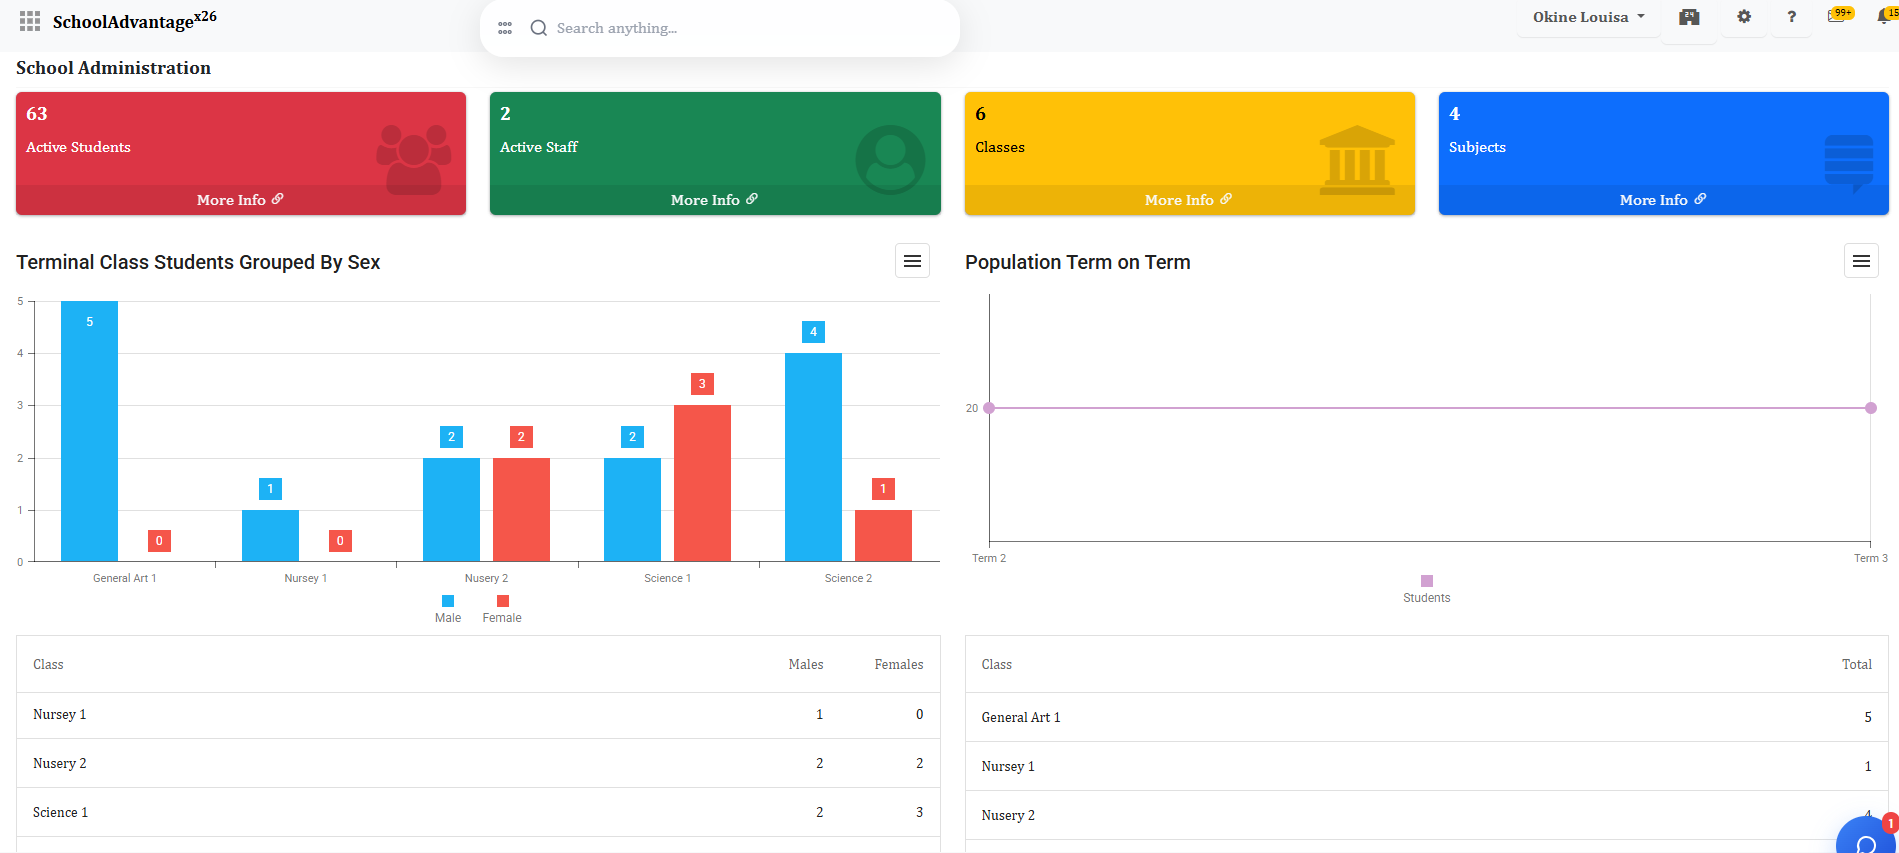Click the Term 3 axis label

[x=1871, y=558]
